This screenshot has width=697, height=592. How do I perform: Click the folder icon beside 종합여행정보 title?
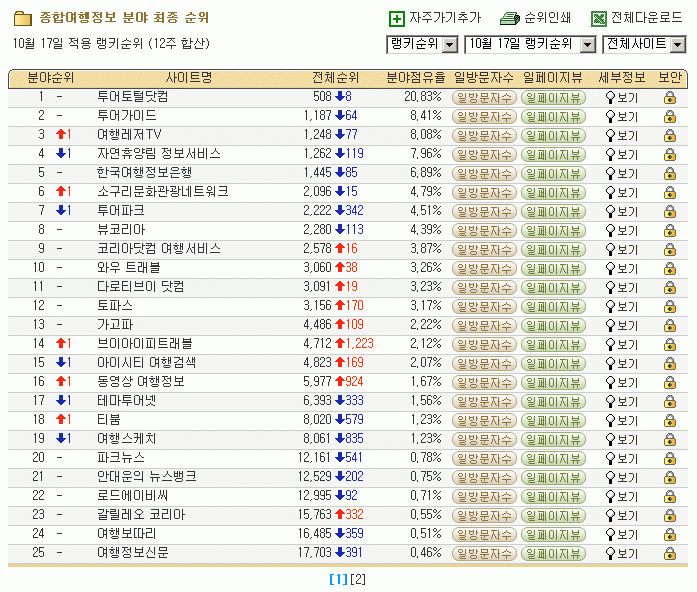(23, 18)
